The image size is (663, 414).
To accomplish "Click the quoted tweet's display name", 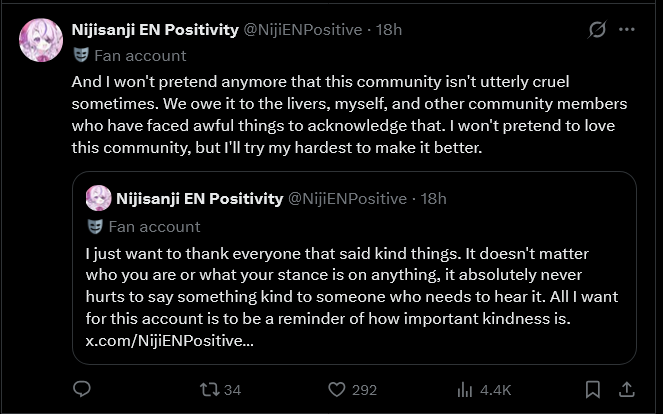I will pyautogui.click(x=199, y=198).
